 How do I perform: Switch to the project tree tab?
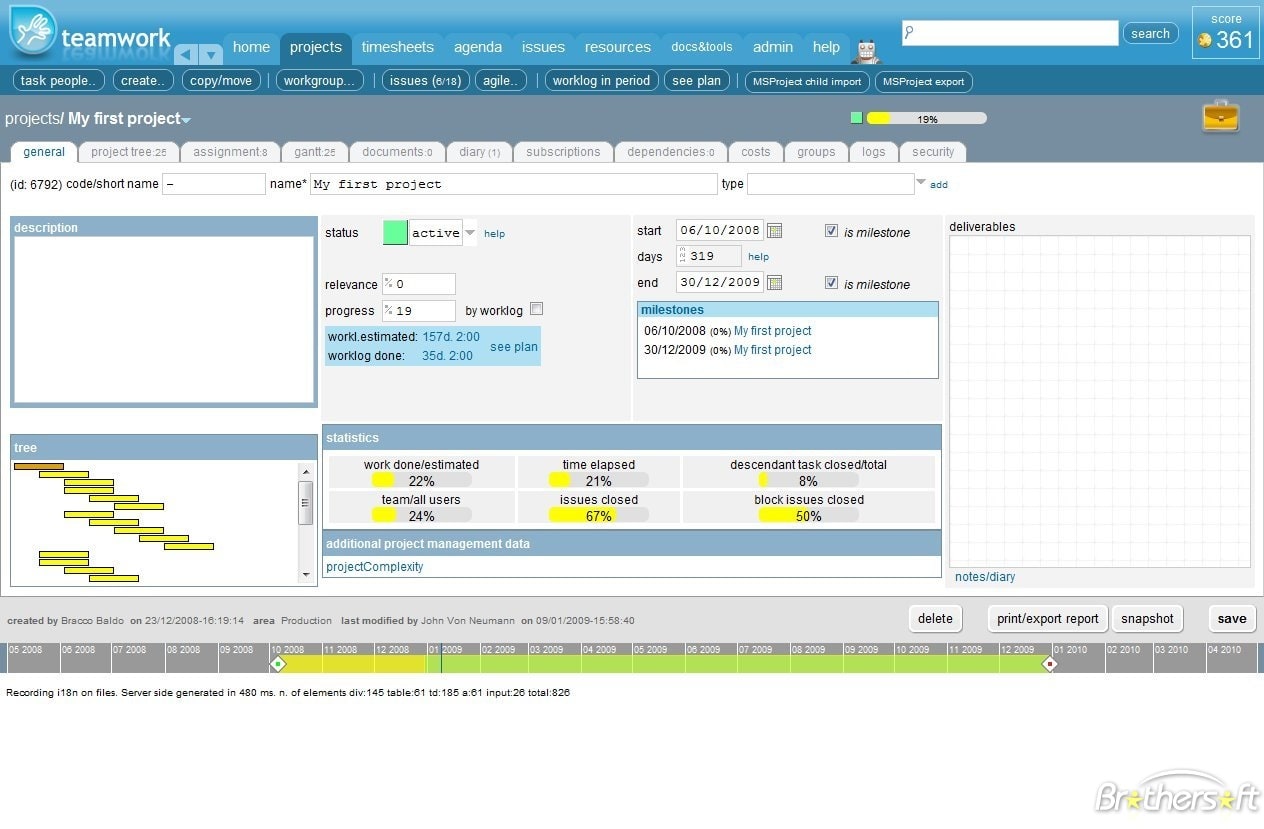click(129, 152)
